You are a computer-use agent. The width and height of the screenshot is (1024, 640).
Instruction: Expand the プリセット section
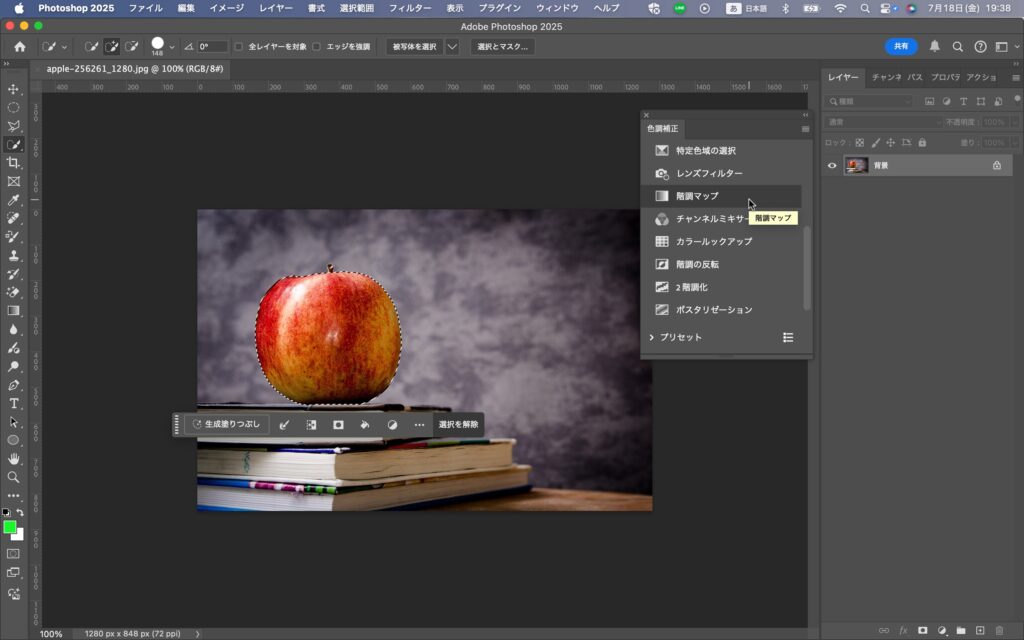(651, 337)
